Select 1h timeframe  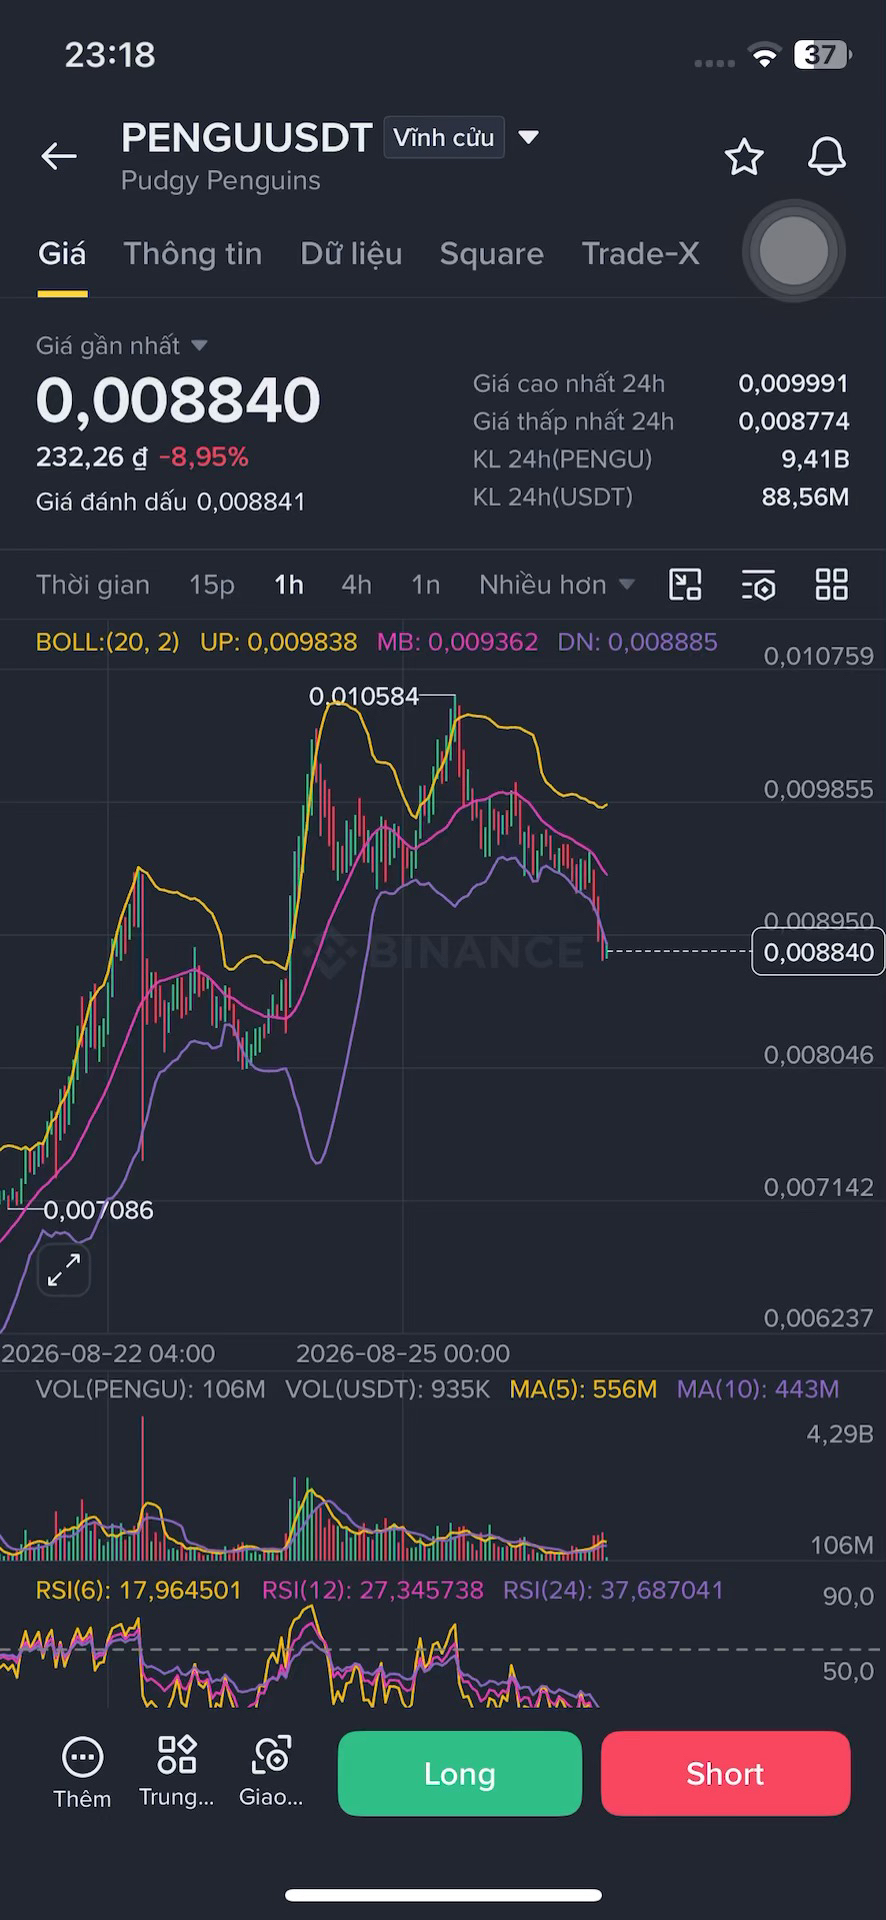pyautogui.click(x=289, y=585)
